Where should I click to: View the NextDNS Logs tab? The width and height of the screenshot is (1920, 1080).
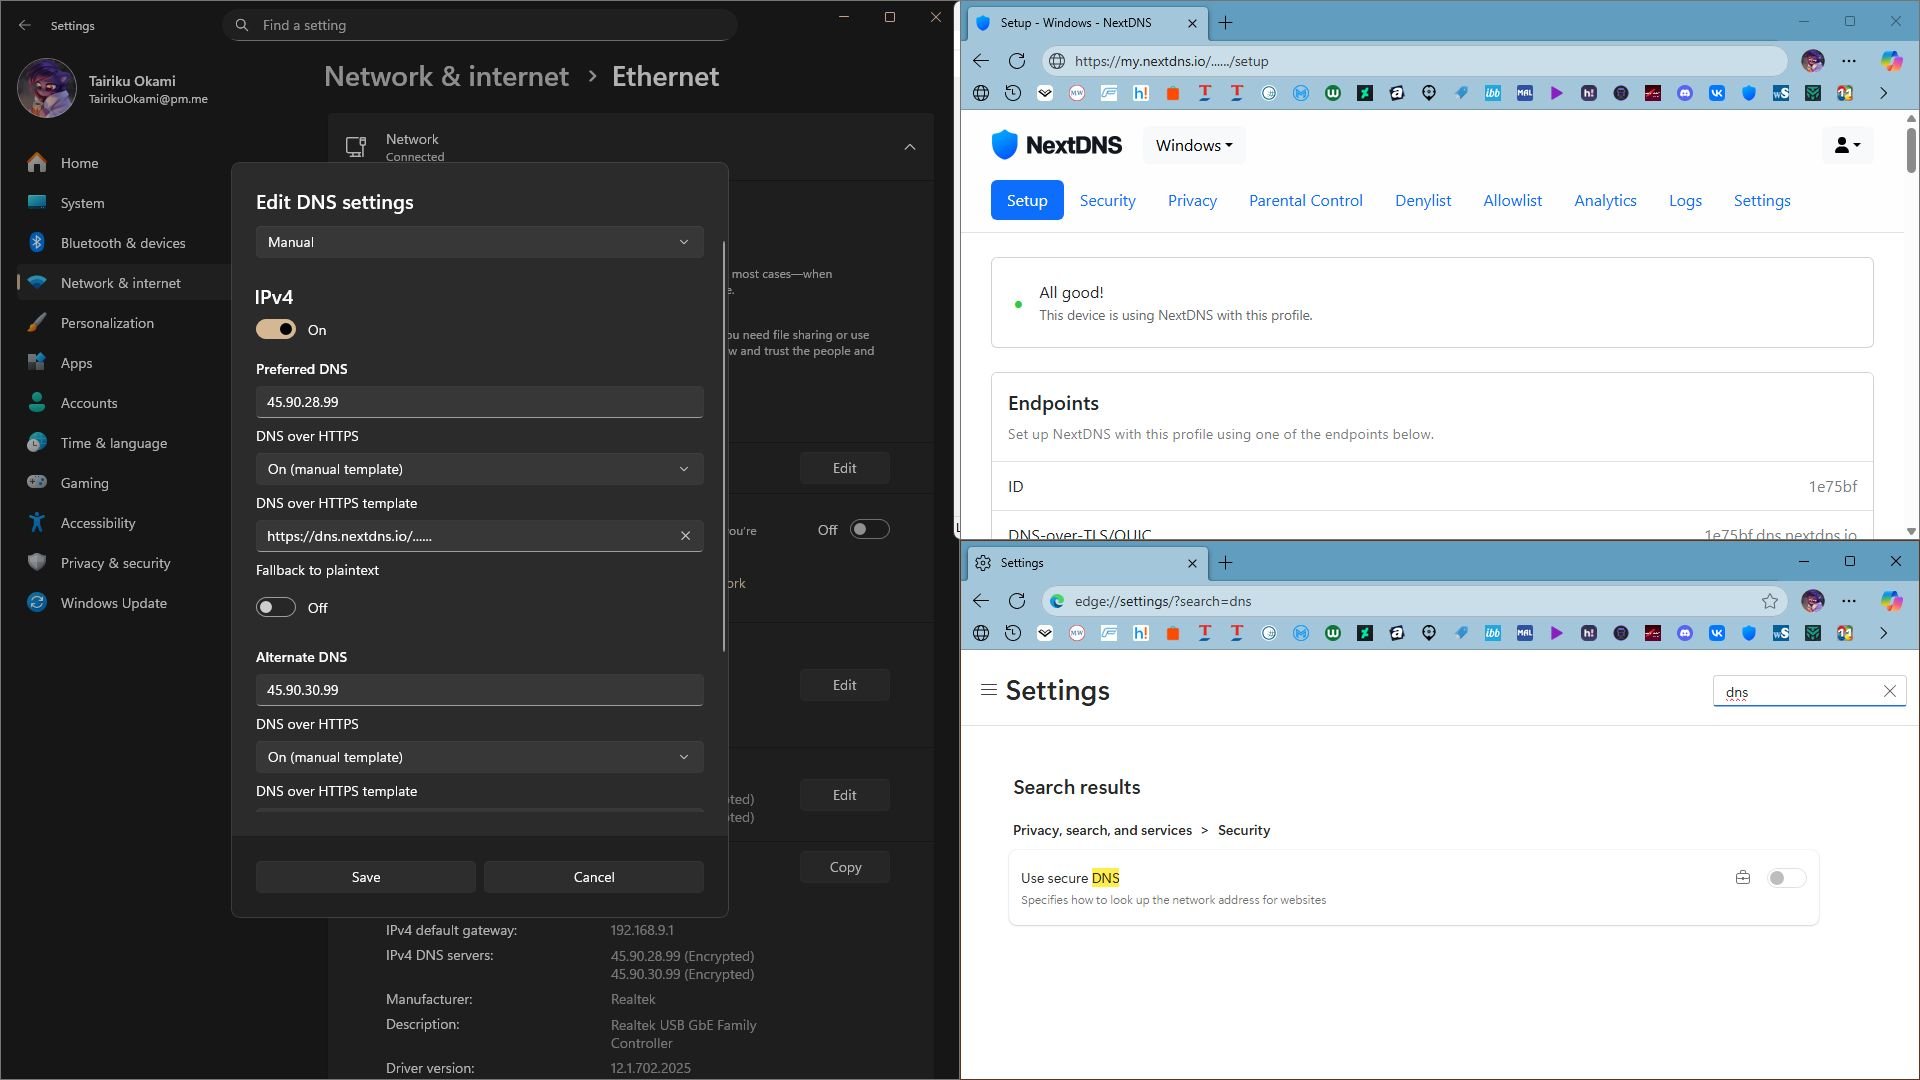tap(1685, 200)
